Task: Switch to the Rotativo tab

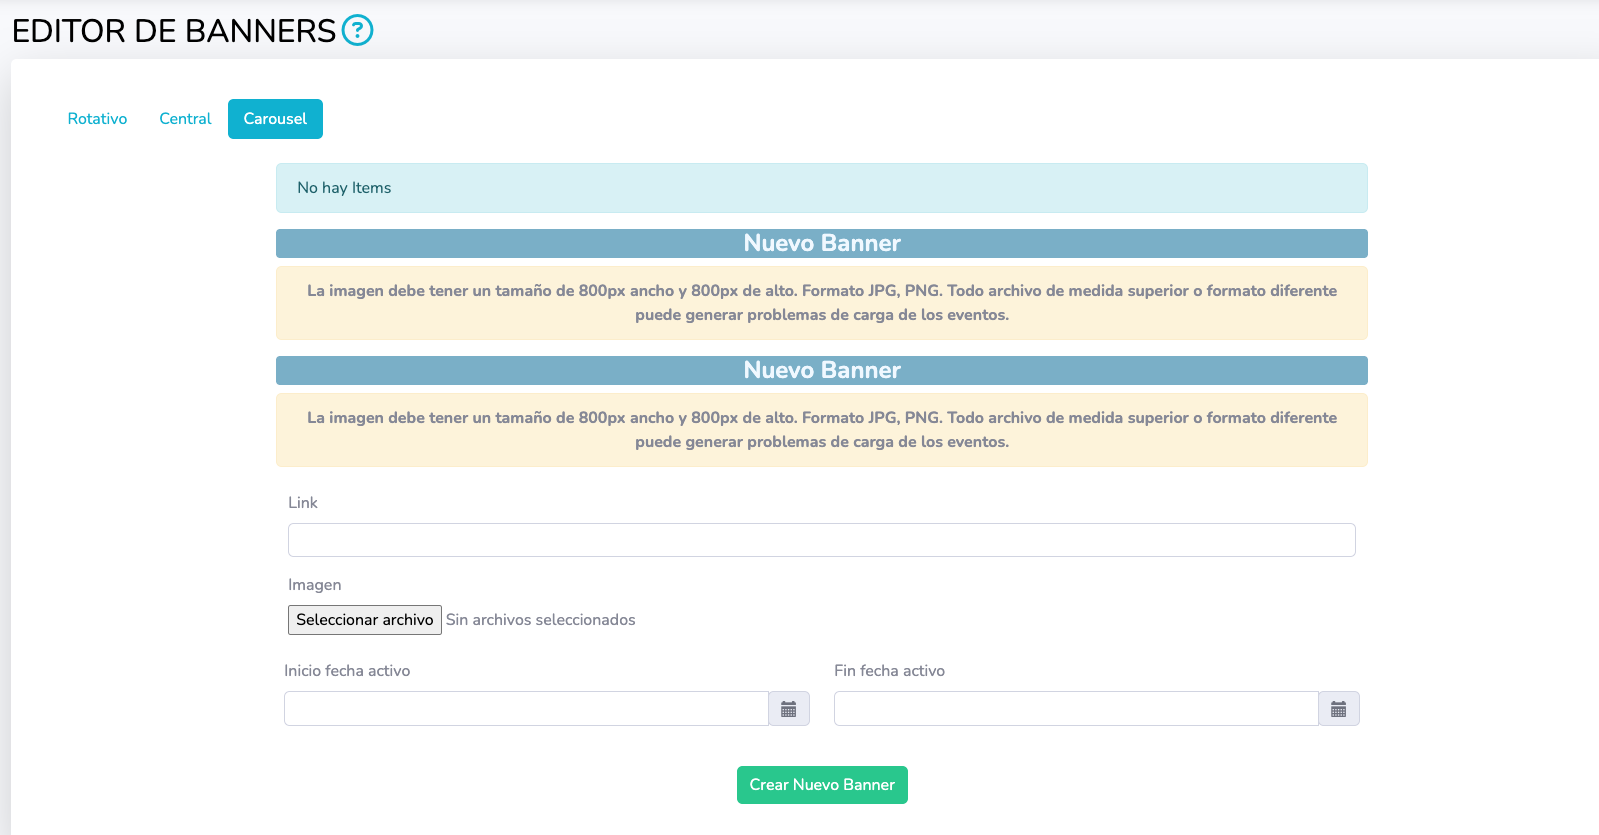Action: [x=97, y=119]
